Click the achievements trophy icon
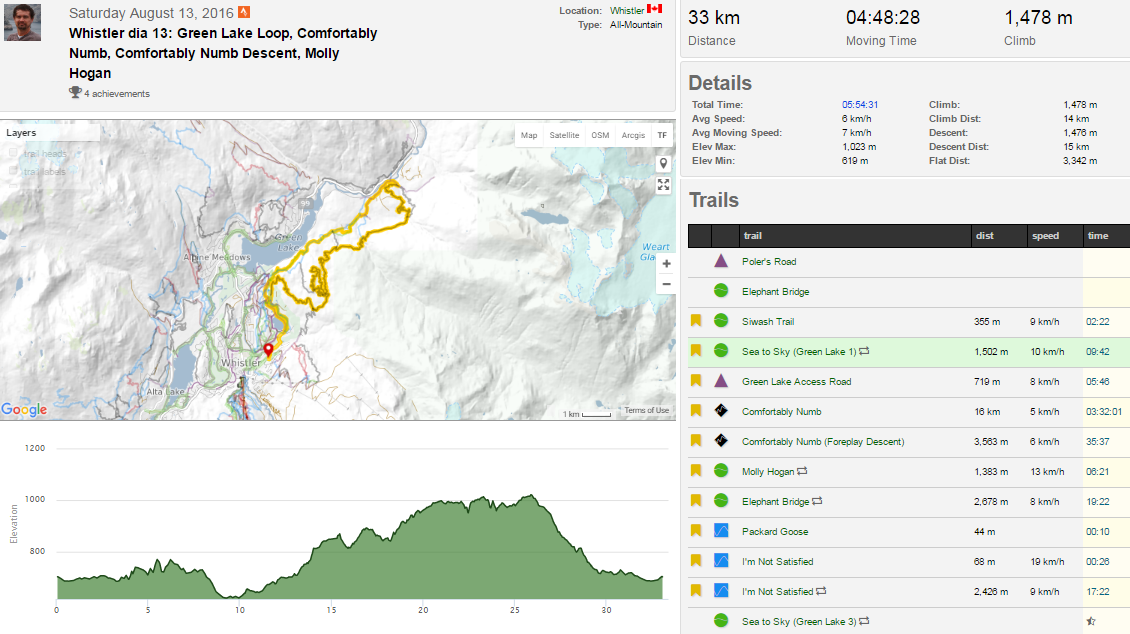The height and width of the screenshot is (634, 1130). 75,93
